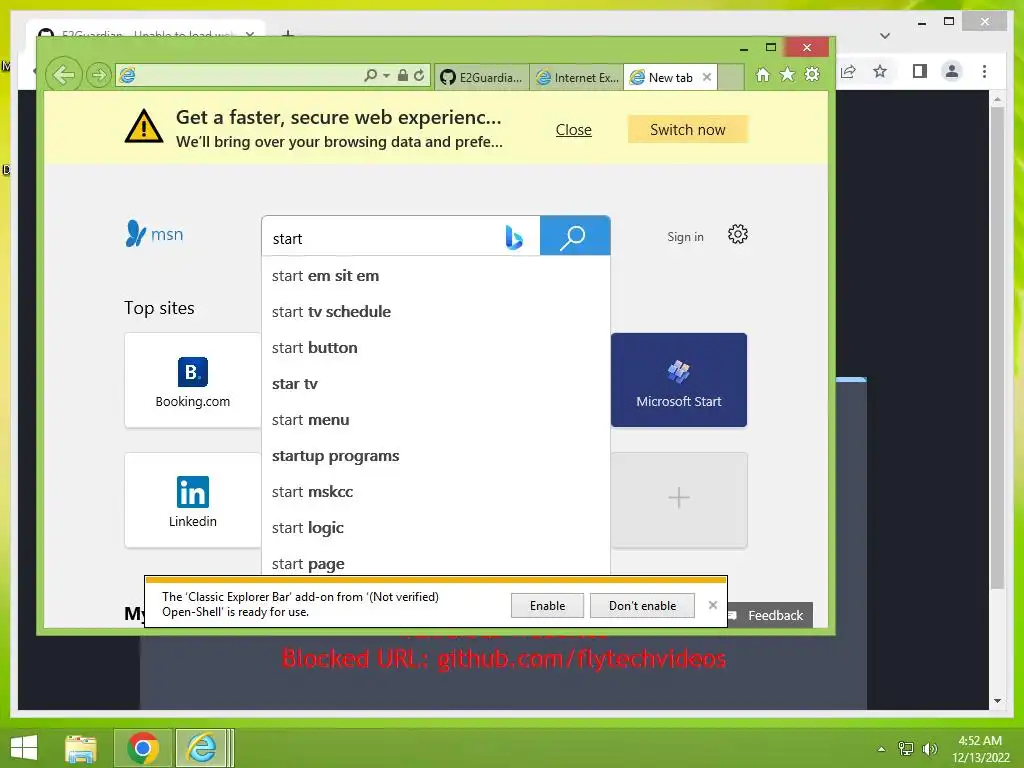Refresh the page in Internet Explorer
This screenshot has height=768, width=1024.
[x=419, y=76]
